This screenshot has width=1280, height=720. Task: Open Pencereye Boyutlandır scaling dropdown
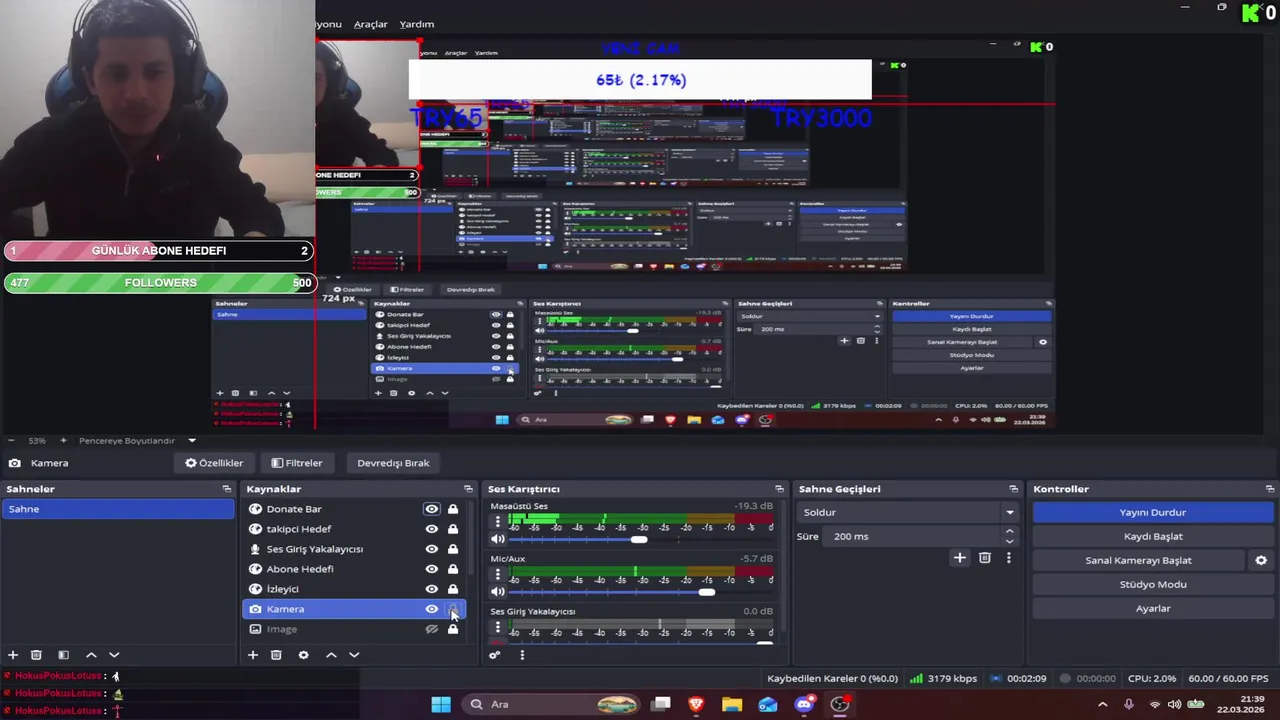135,440
